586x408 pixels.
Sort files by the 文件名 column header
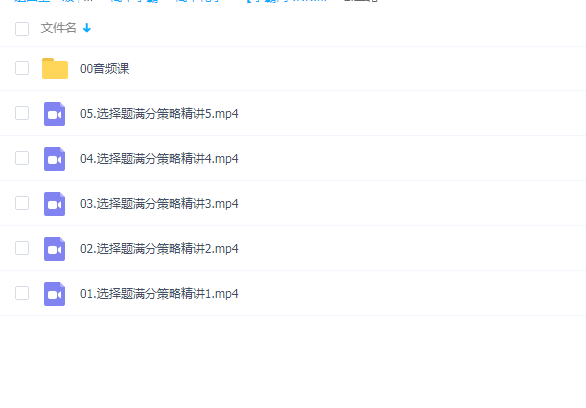point(58,28)
